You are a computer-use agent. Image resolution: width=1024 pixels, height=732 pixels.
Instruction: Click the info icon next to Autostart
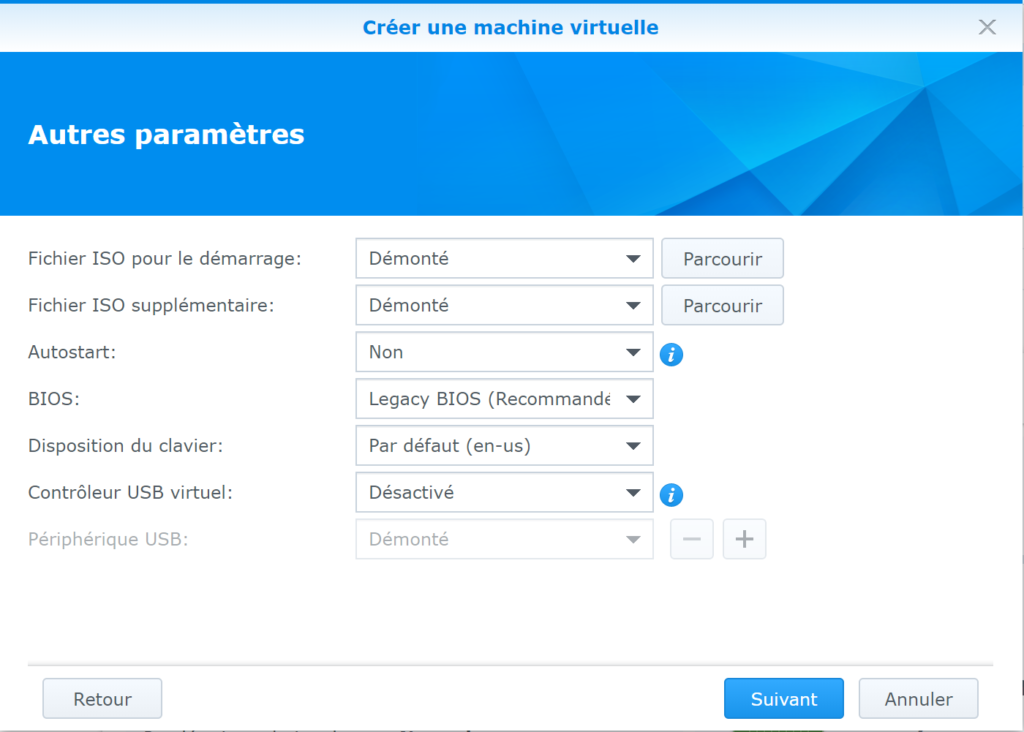tap(672, 354)
